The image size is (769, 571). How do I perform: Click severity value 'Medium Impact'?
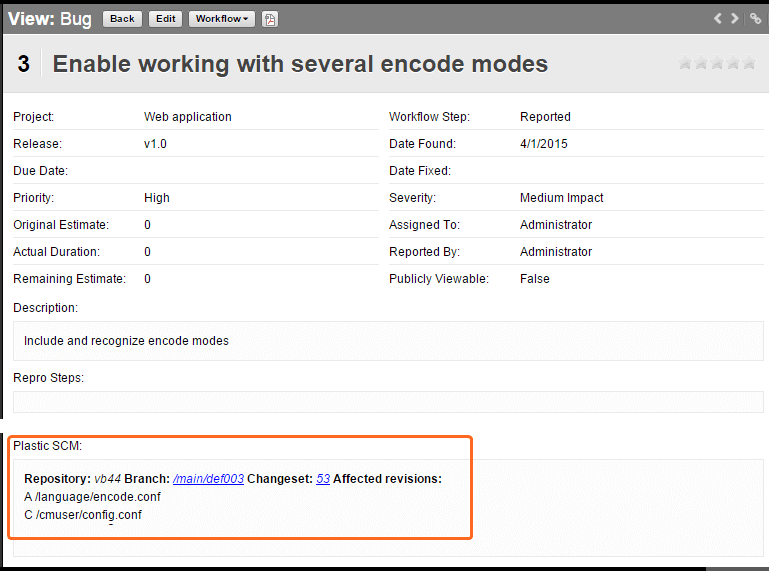(x=562, y=198)
